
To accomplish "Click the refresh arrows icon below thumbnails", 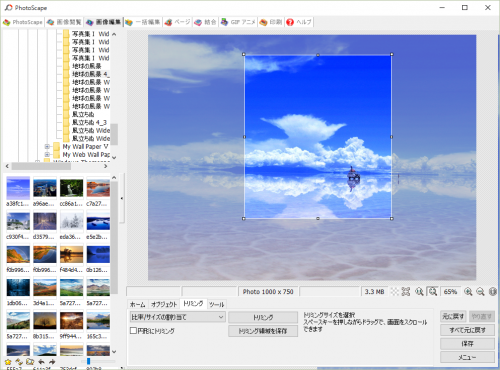I will pos(19,362).
